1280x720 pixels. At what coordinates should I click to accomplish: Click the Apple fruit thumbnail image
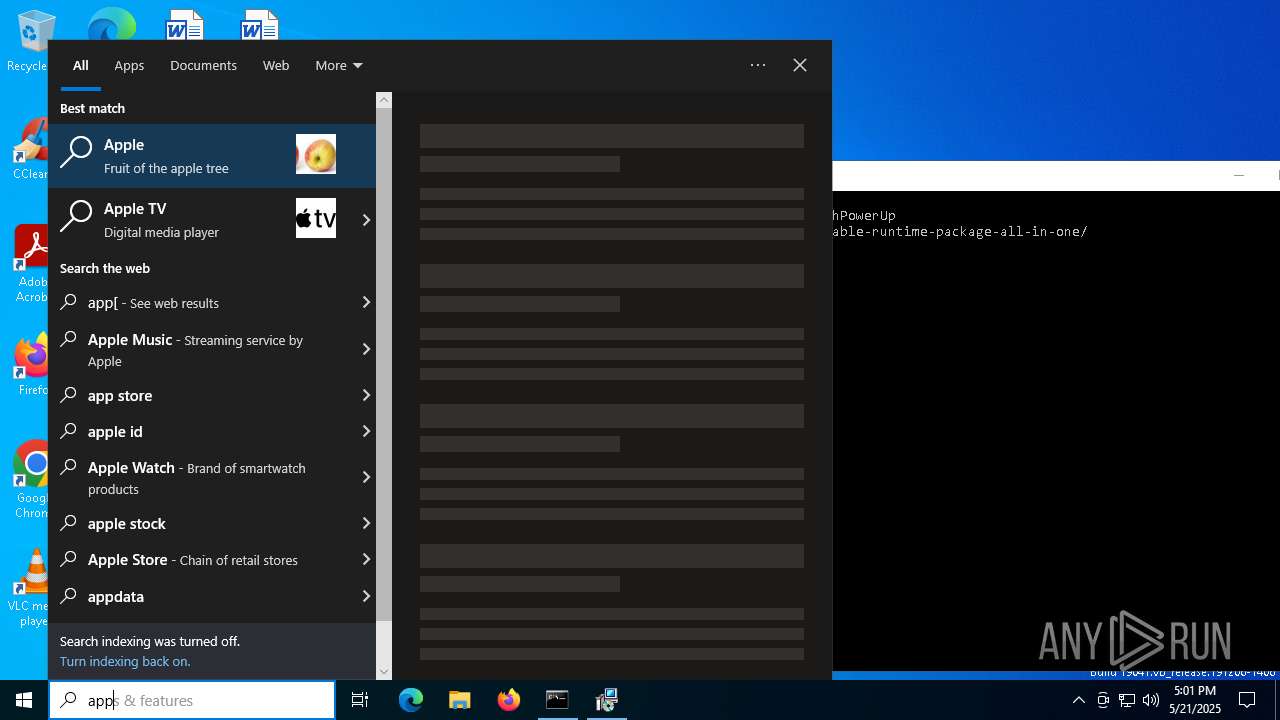[316, 154]
